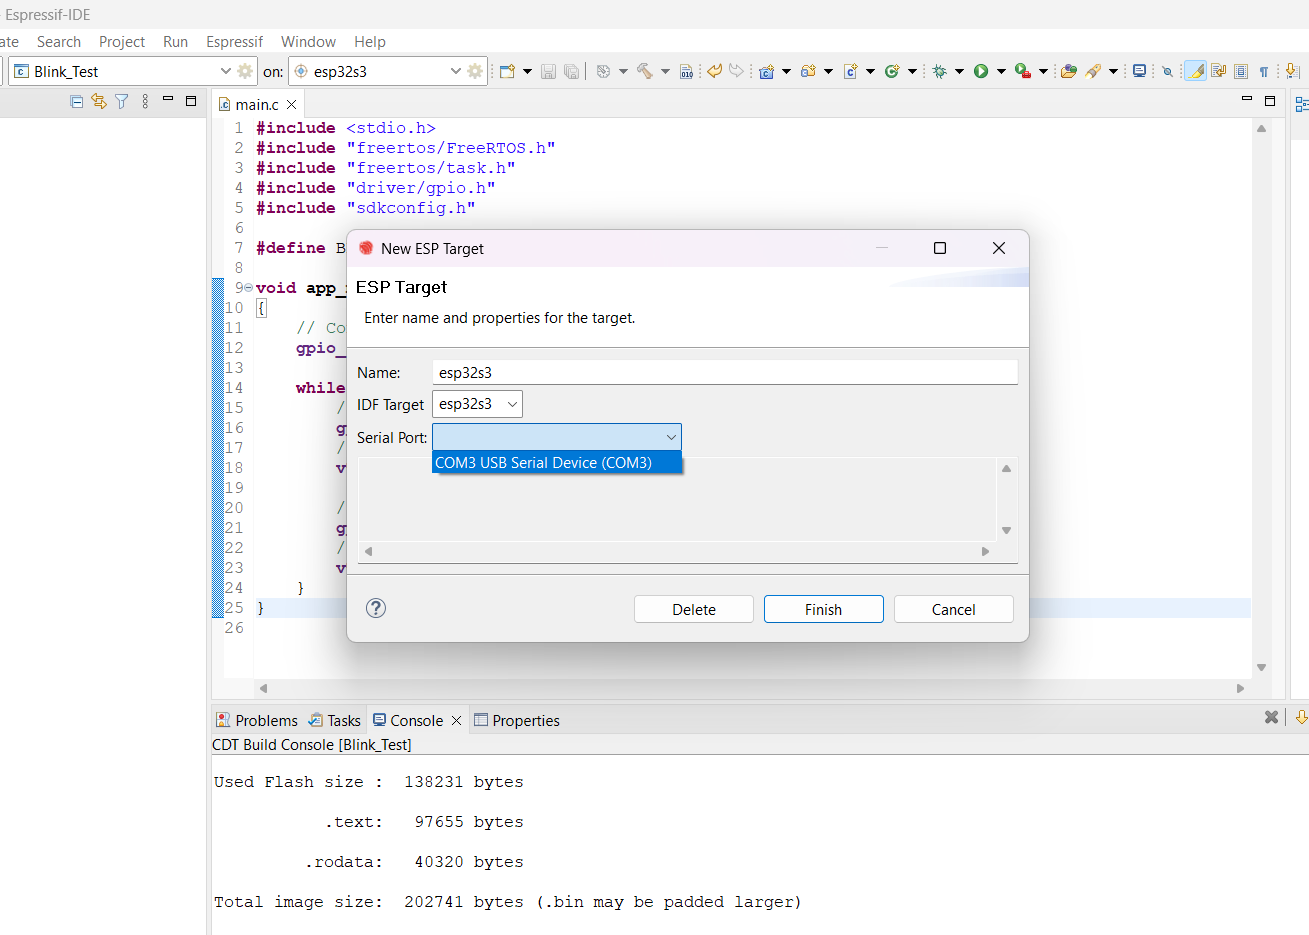Expand the Build hammer dropdown arrow
The image size is (1309, 935).
click(x=665, y=71)
